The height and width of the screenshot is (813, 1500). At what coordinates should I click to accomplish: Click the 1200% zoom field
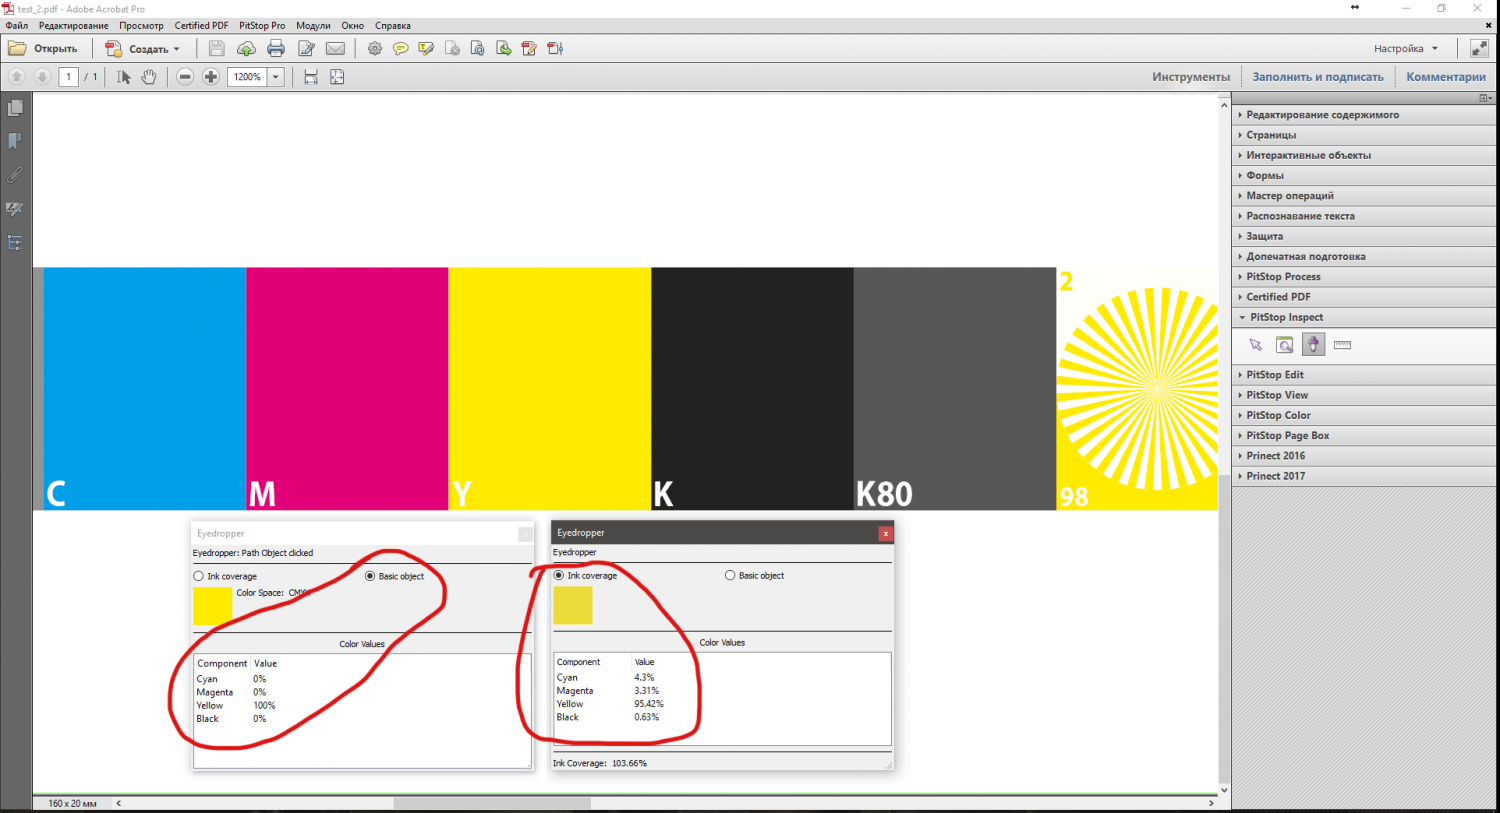point(247,77)
